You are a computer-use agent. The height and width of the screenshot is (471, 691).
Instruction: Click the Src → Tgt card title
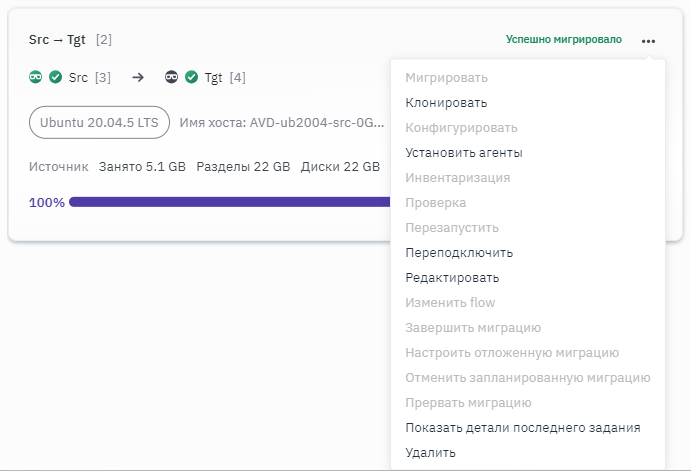57,40
